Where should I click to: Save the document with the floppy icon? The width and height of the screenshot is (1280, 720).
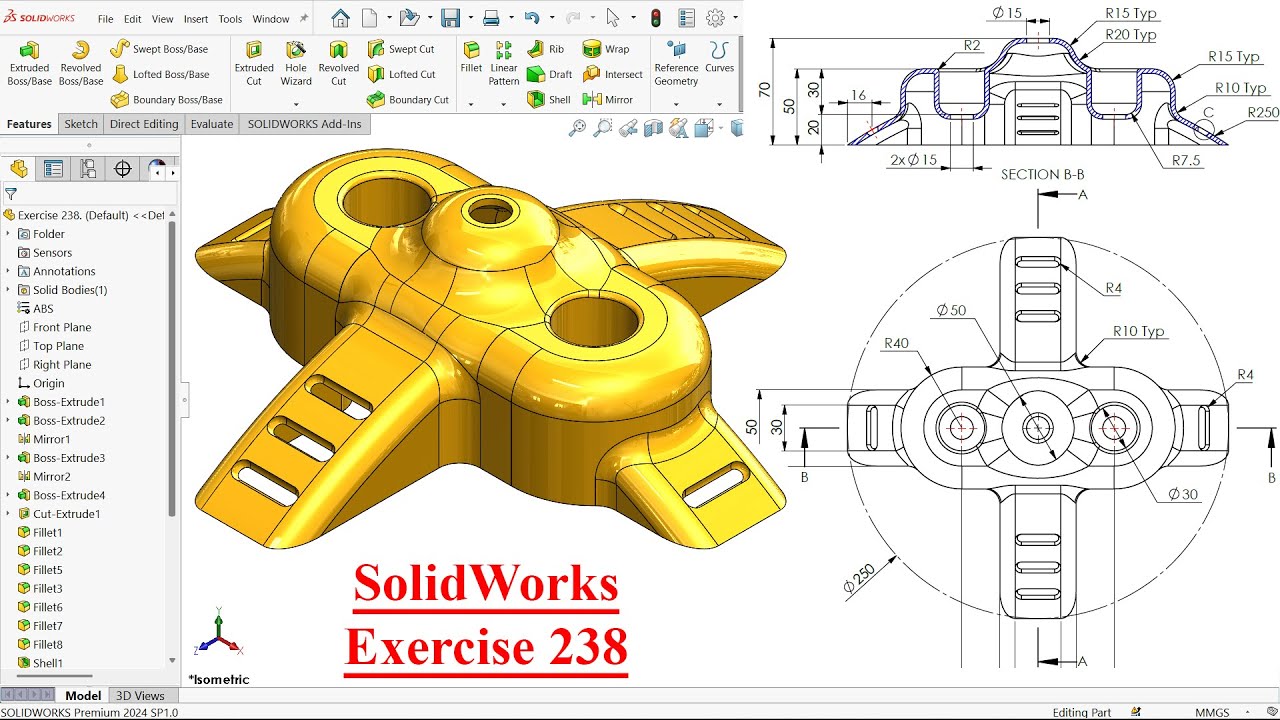(450, 18)
